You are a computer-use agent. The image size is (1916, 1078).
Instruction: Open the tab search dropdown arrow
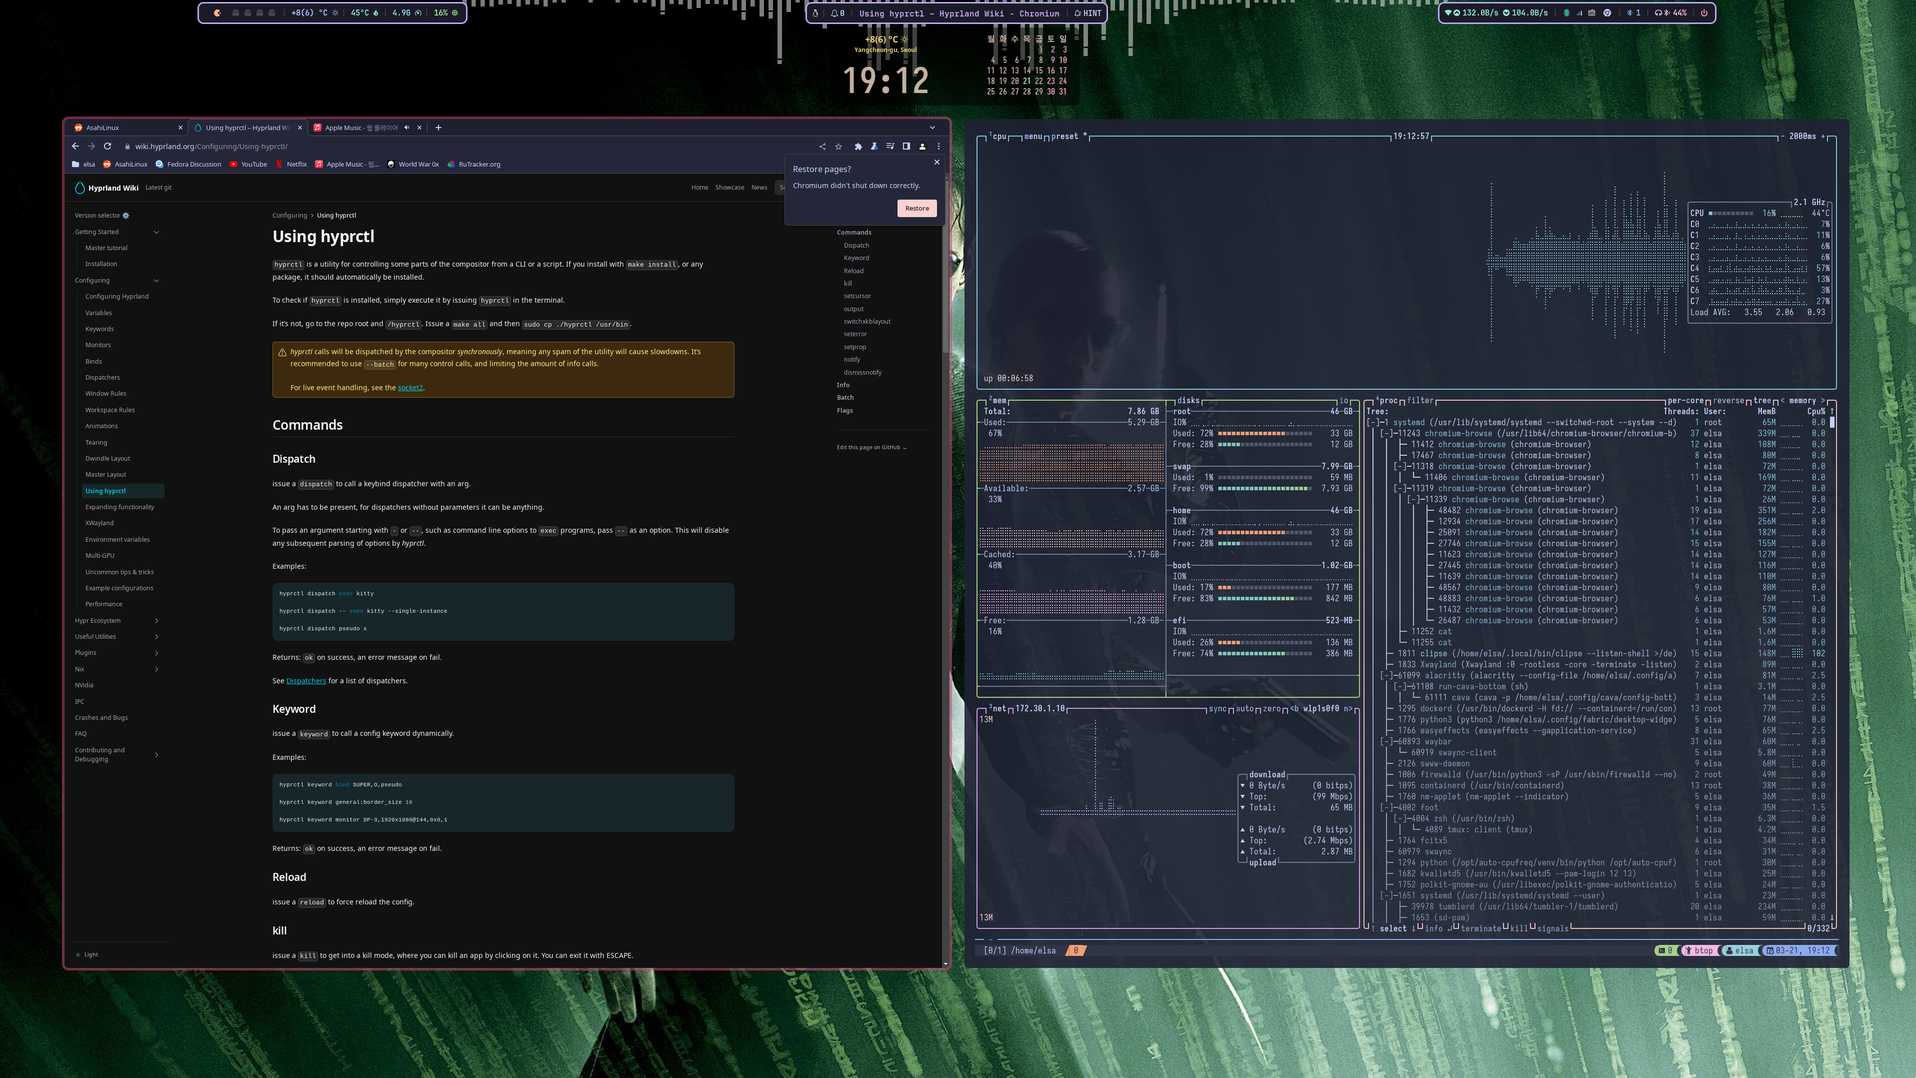click(x=932, y=127)
